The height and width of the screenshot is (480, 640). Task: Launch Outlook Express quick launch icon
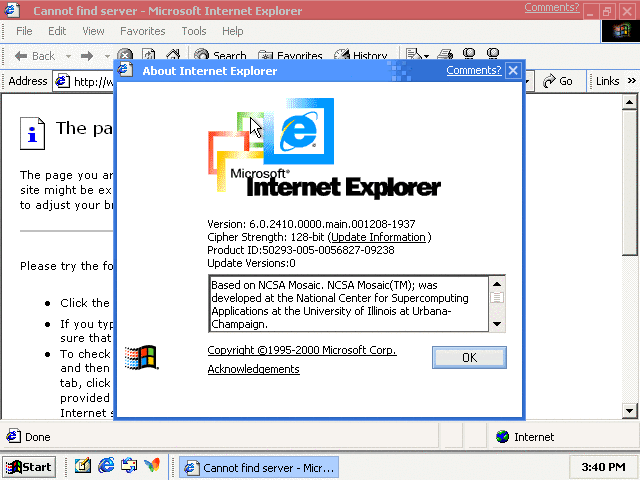coord(129,465)
